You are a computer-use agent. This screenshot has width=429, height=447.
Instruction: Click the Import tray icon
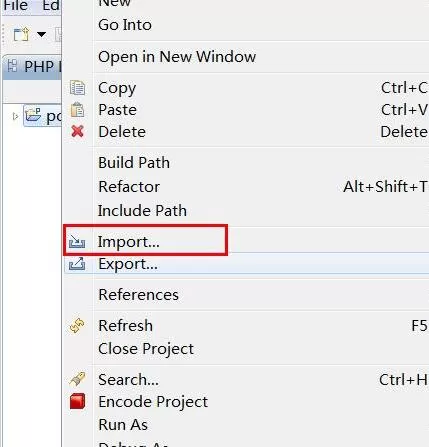click(77, 242)
